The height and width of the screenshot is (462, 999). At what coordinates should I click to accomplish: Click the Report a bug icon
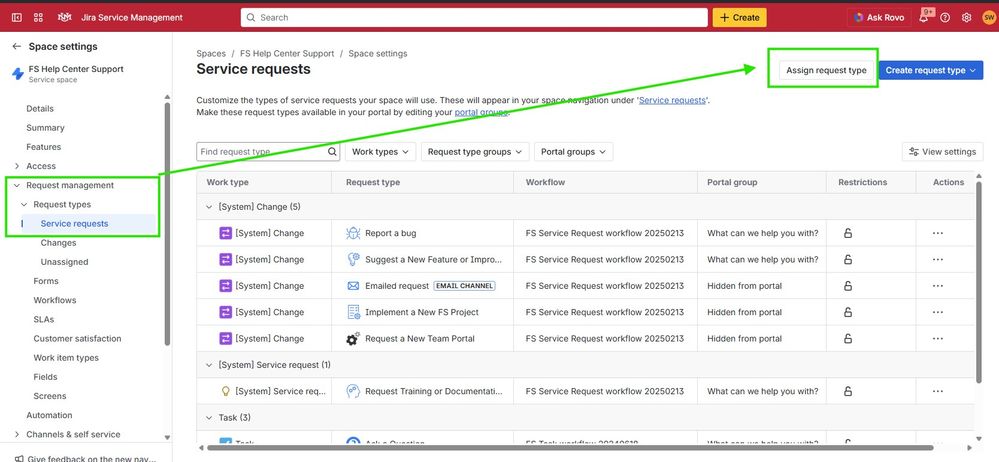pyautogui.click(x=353, y=233)
